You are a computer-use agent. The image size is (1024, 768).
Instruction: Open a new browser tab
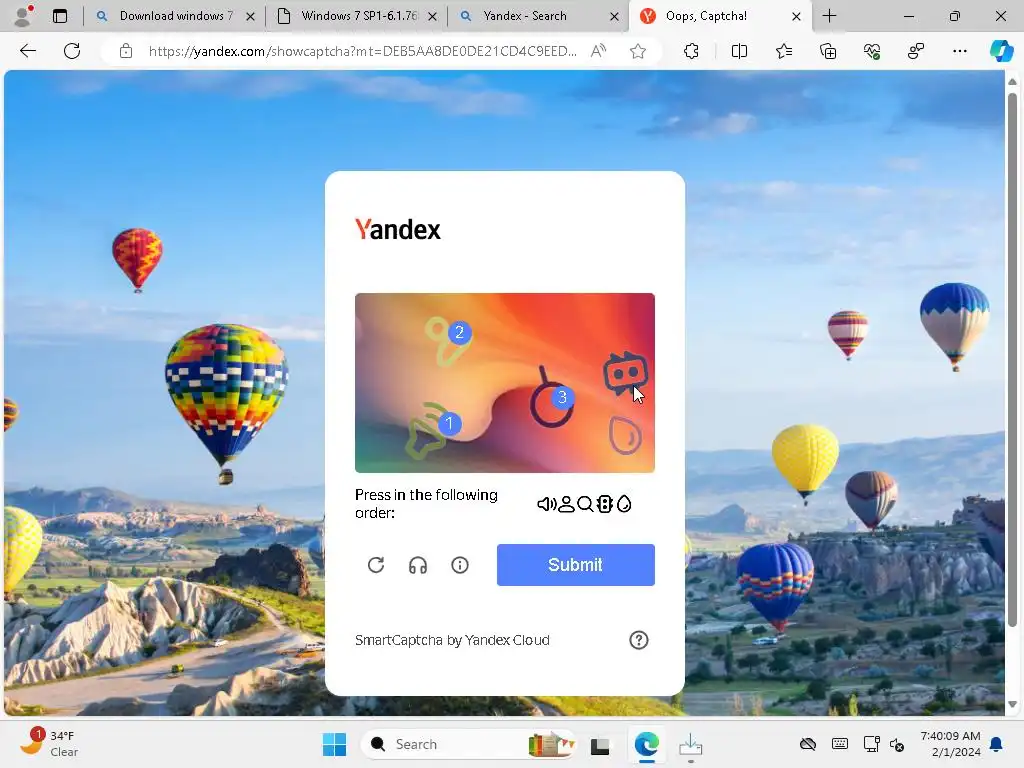point(829,16)
